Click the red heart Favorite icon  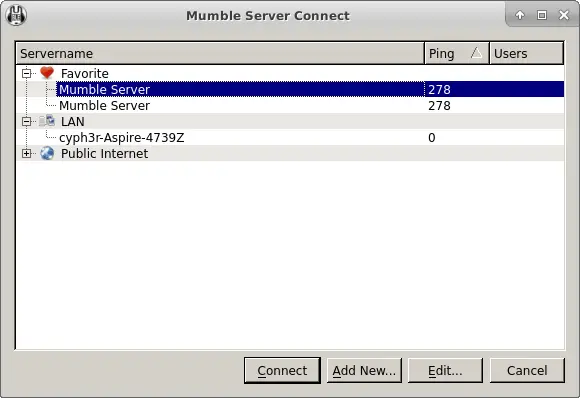click(47, 73)
